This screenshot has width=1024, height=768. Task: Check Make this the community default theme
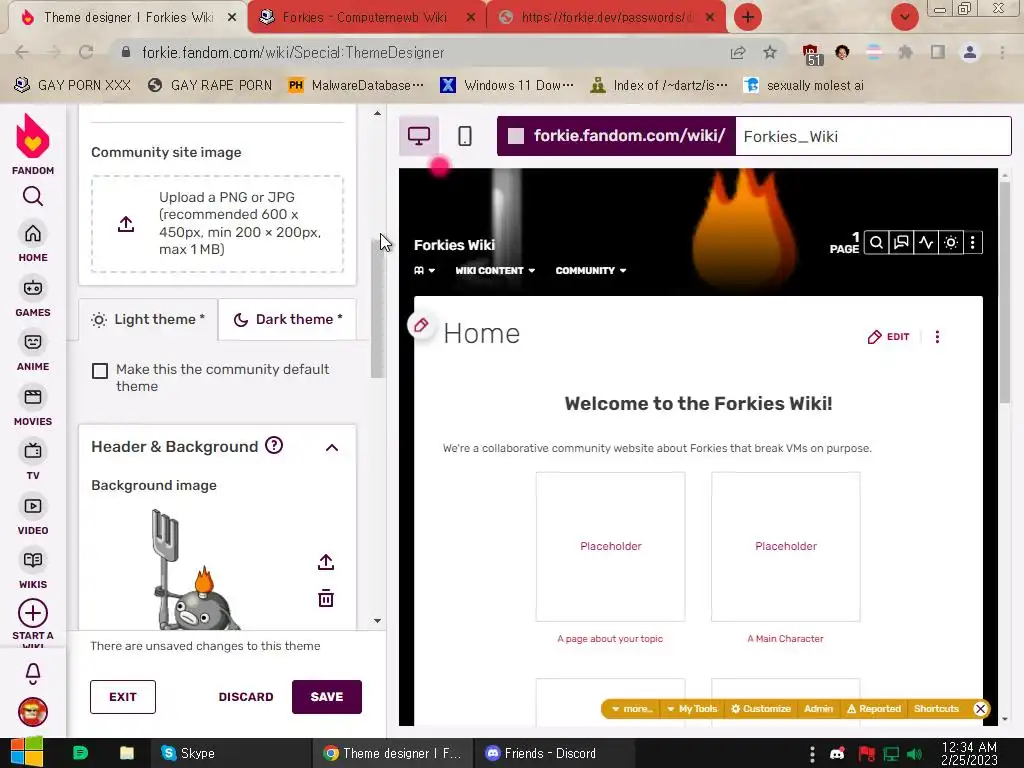[100, 371]
